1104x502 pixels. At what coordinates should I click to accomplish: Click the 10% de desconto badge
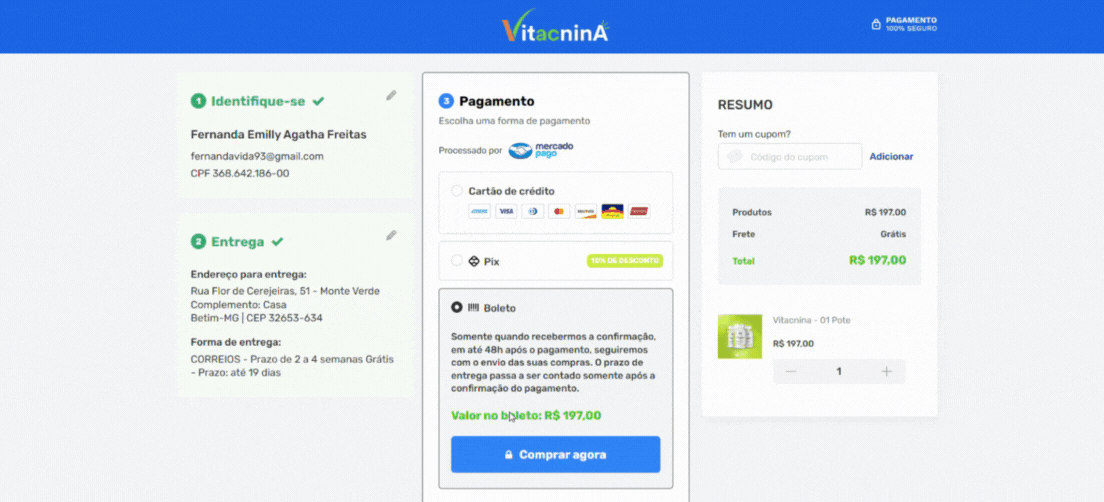point(625,261)
